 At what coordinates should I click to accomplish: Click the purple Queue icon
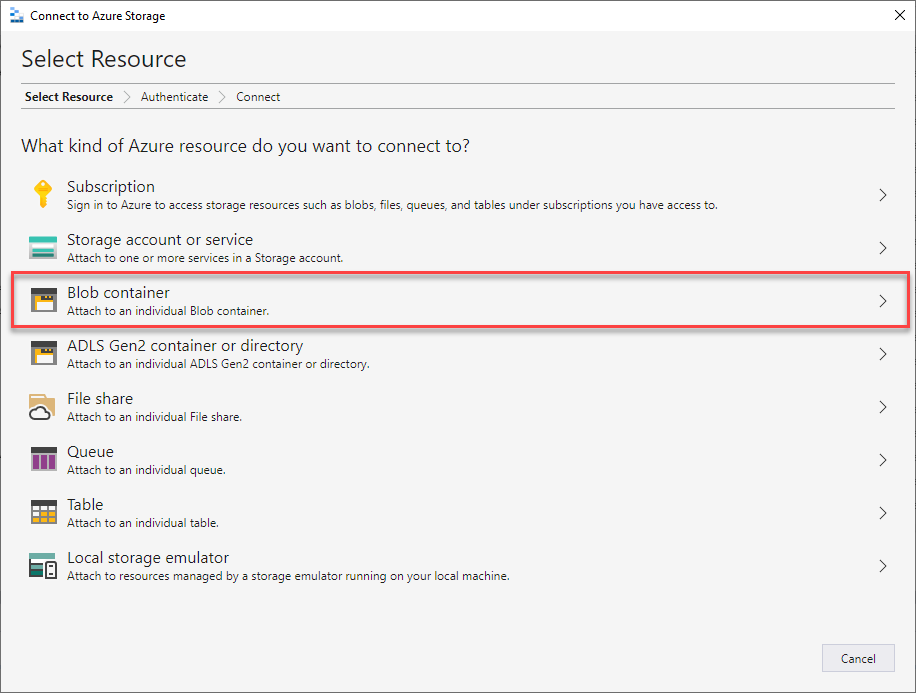click(43, 459)
